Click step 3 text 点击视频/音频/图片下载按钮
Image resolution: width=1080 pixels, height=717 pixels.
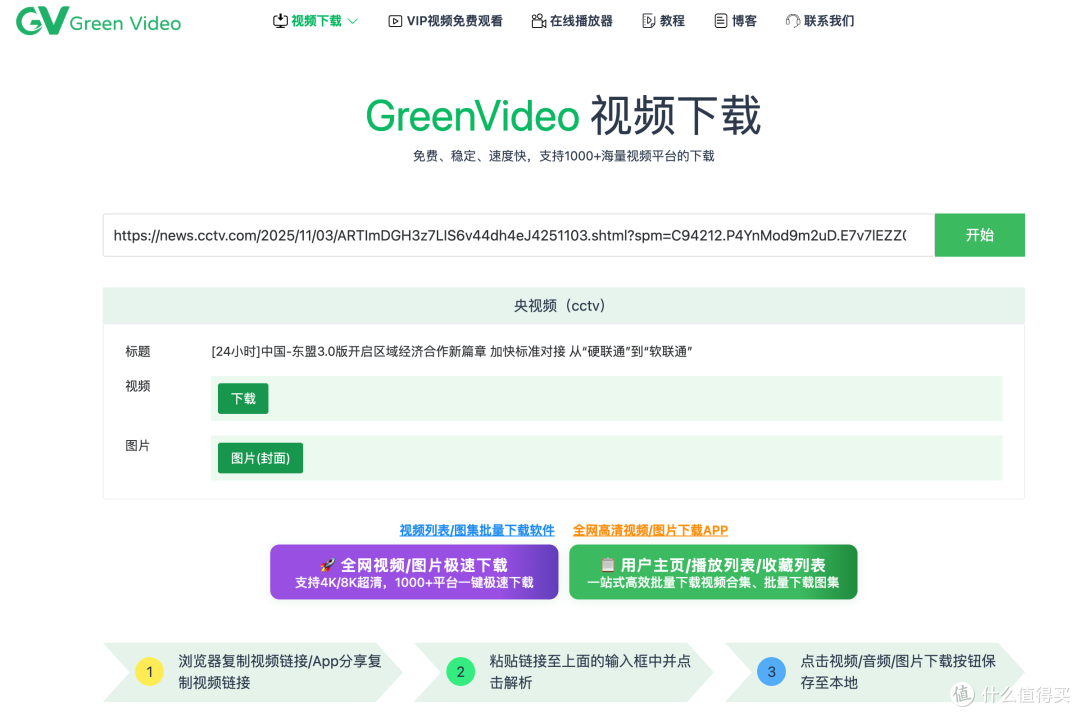(898, 672)
